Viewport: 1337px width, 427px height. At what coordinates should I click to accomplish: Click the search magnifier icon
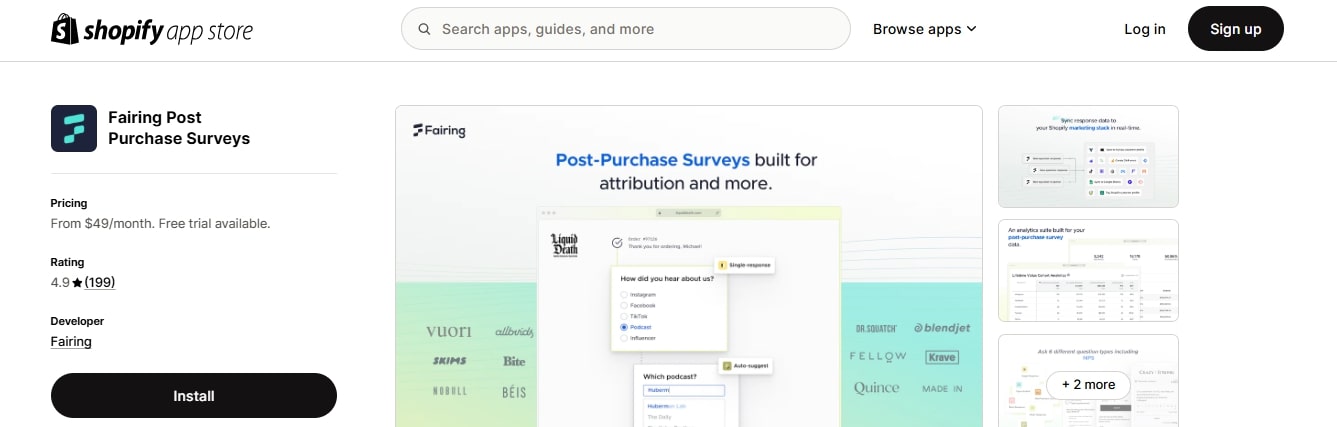pyautogui.click(x=424, y=29)
